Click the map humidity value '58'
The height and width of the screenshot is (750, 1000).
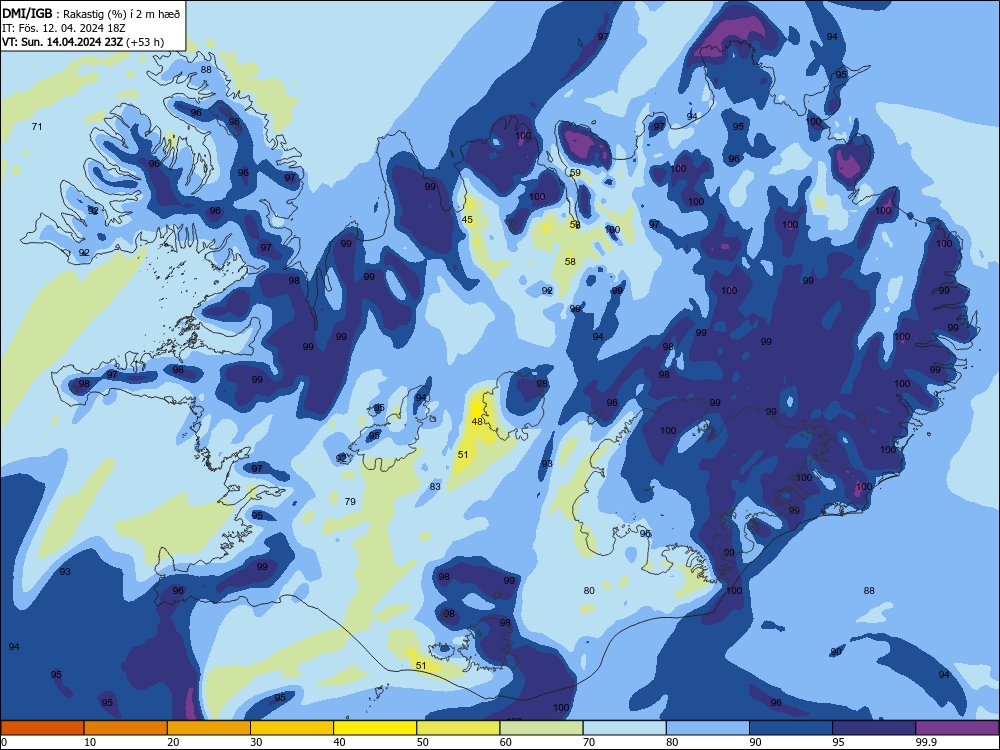point(570,261)
